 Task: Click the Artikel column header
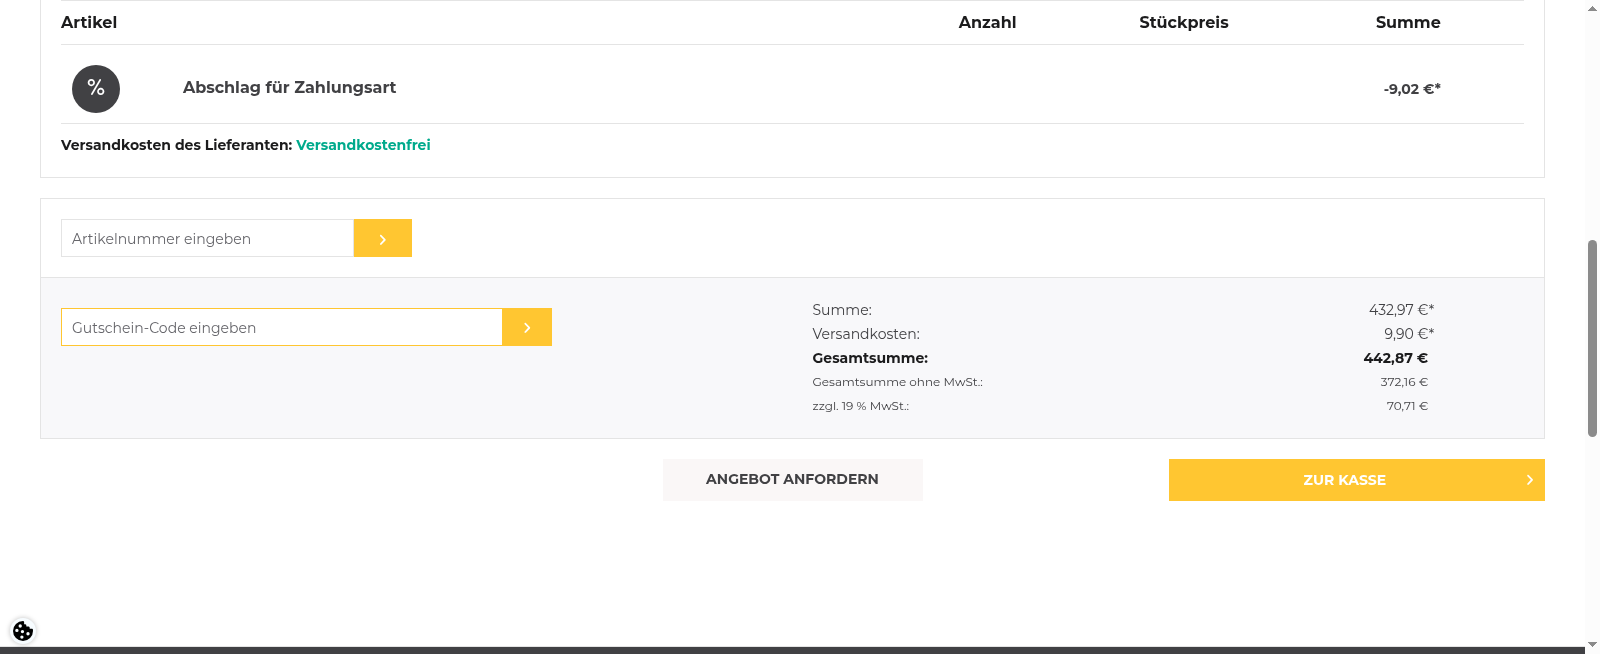point(89,22)
